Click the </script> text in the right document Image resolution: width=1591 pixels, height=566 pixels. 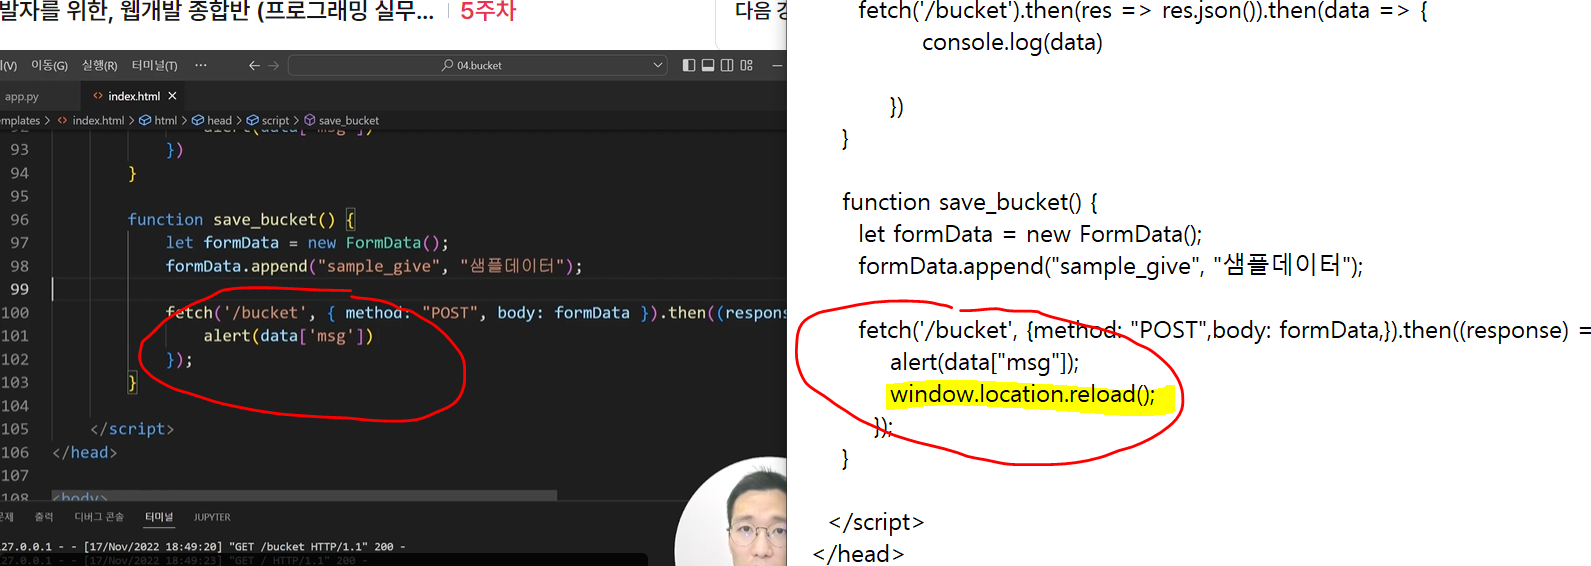(x=876, y=522)
